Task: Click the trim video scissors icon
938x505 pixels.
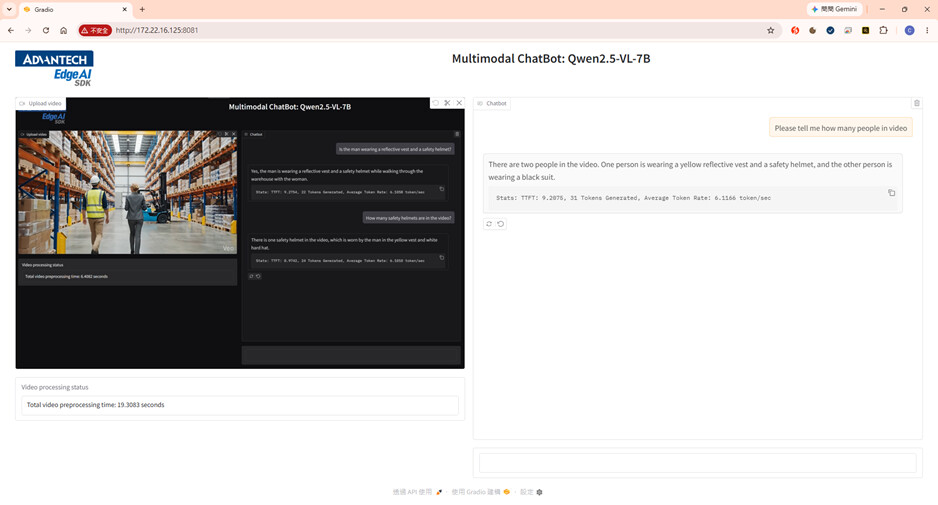Action: [447, 103]
